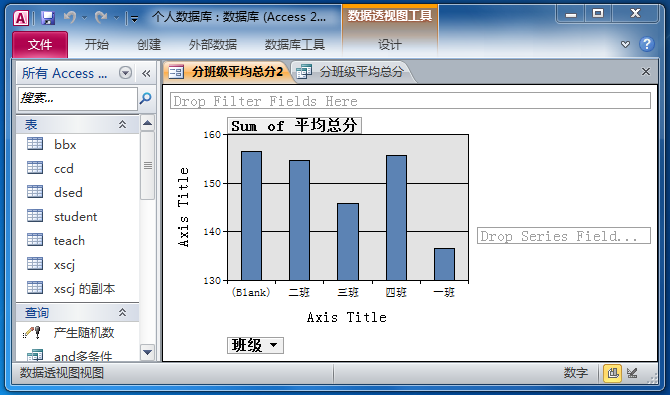Screen dimensions: 670x395
Task: Redo the last action
Action: tap(101, 18)
